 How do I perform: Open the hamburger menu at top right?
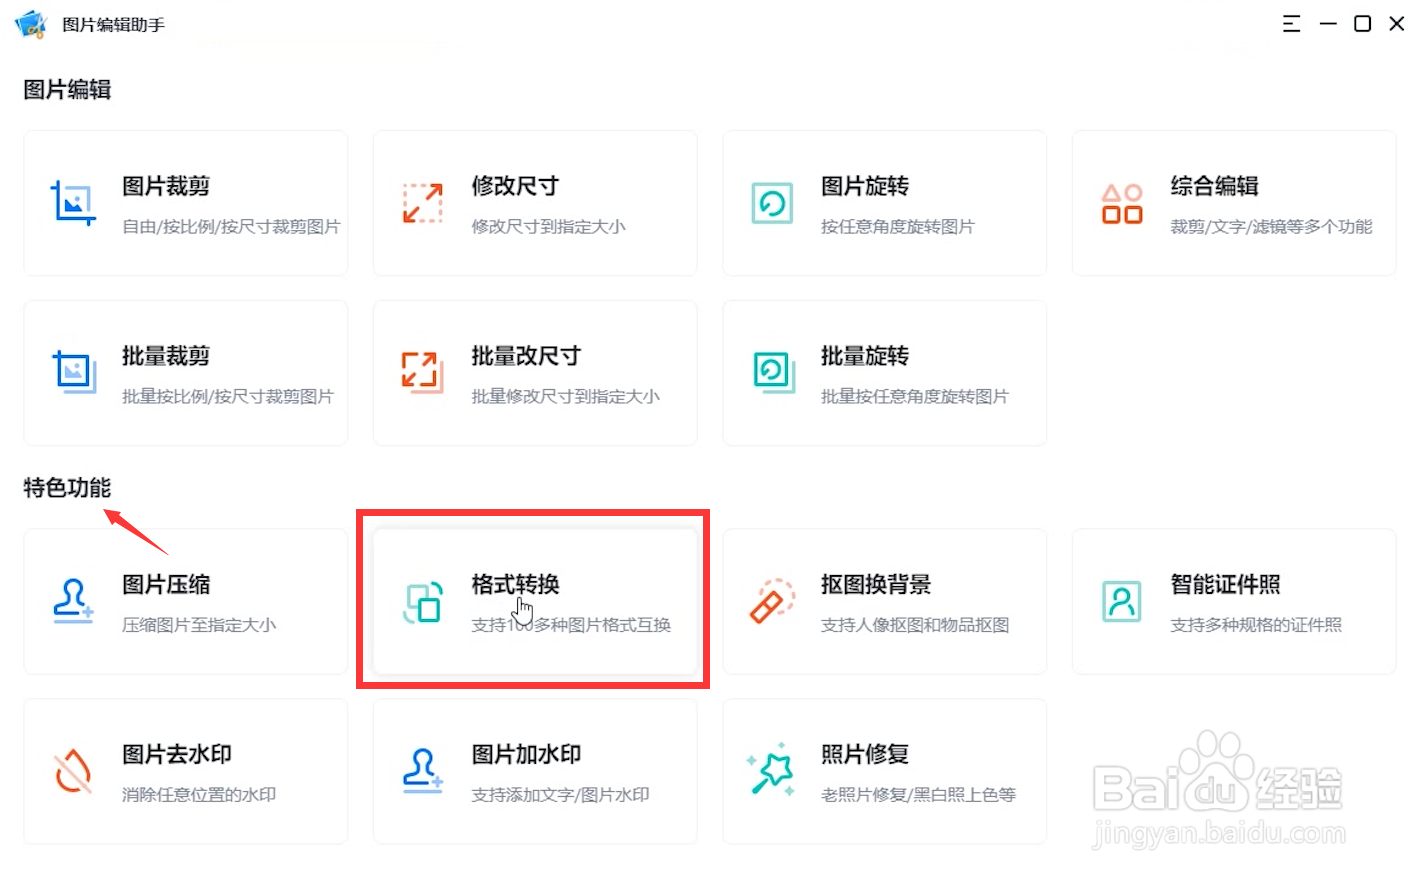pyautogui.click(x=1291, y=23)
